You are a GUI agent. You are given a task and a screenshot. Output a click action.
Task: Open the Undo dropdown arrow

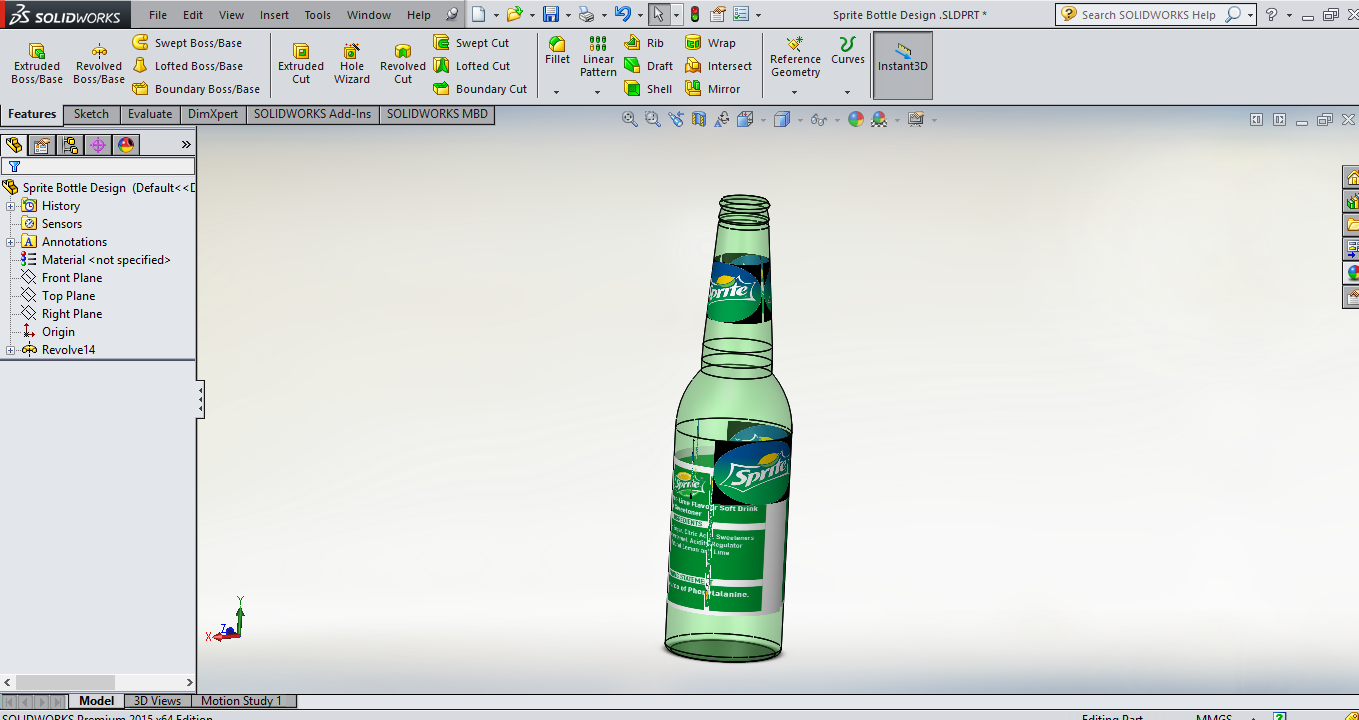point(639,15)
